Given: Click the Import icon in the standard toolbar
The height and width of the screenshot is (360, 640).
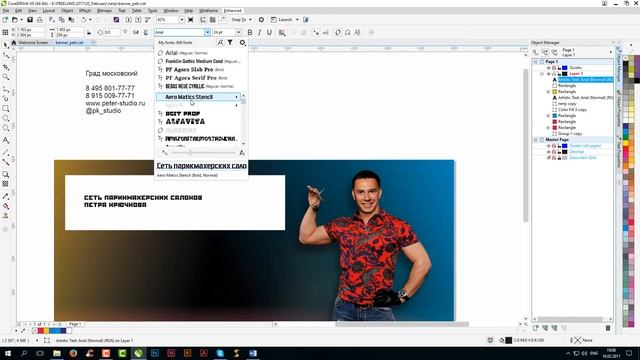Looking at the screenshot, I should pyautogui.click(x=129, y=20).
